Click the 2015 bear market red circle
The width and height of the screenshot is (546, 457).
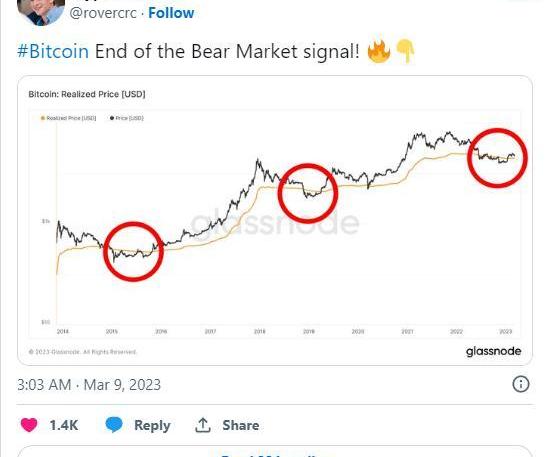tap(133, 251)
